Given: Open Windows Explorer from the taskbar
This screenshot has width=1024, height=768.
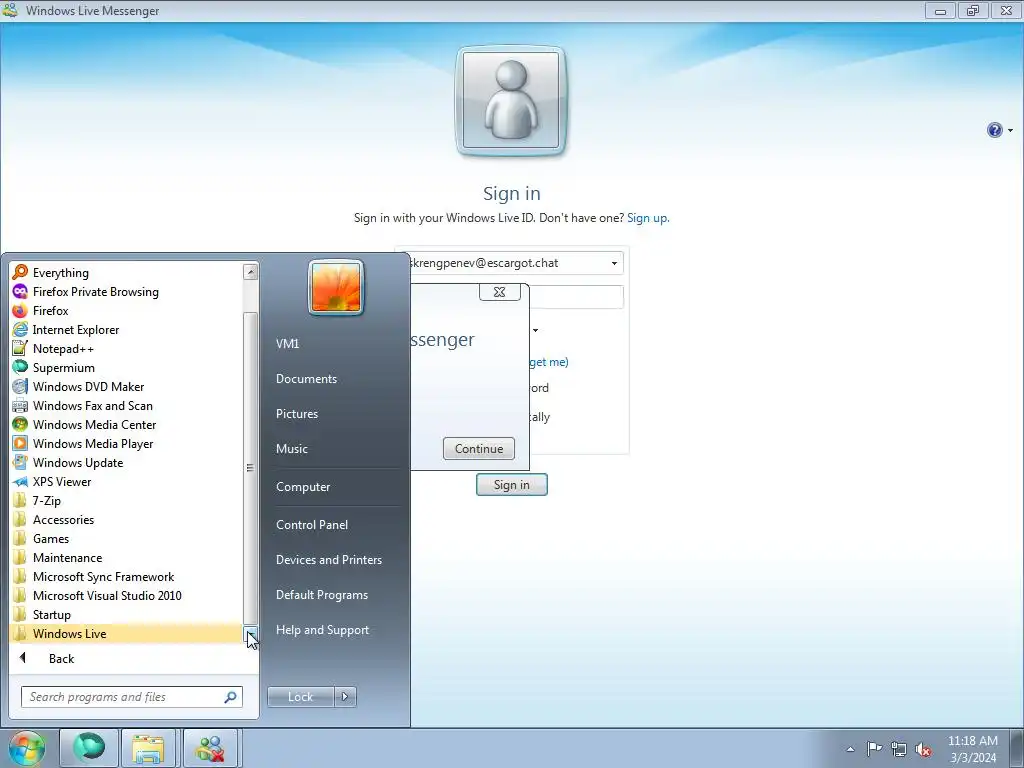Looking at the screenshot, I should pyautogui.click(x=148, y=748).
